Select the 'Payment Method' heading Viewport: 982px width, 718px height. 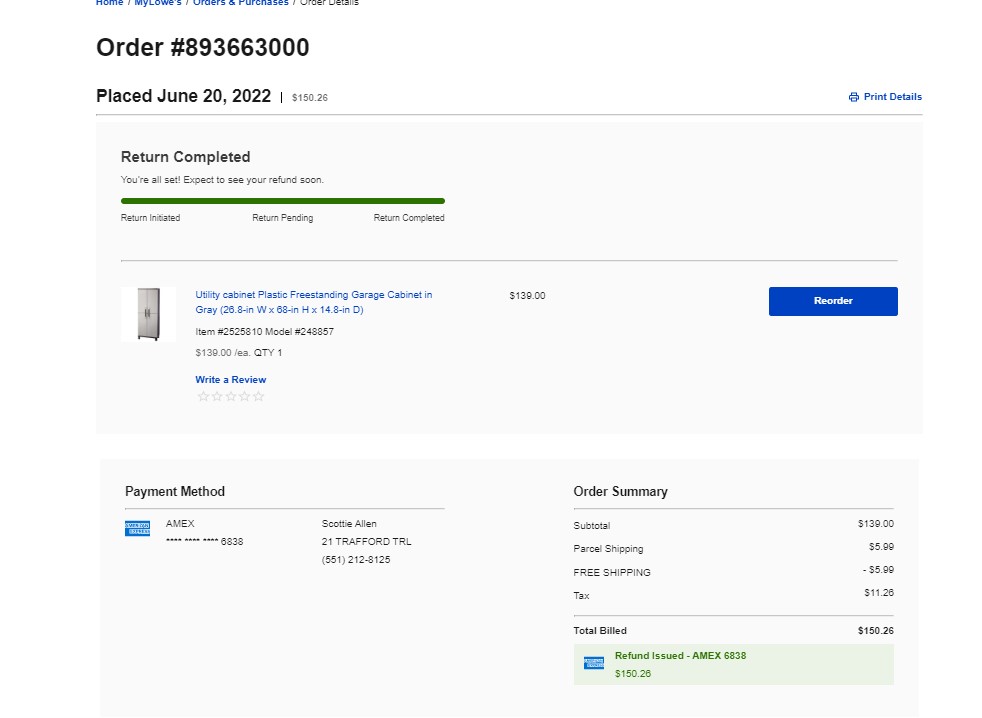pyautogui.click(x=175, y=491)
